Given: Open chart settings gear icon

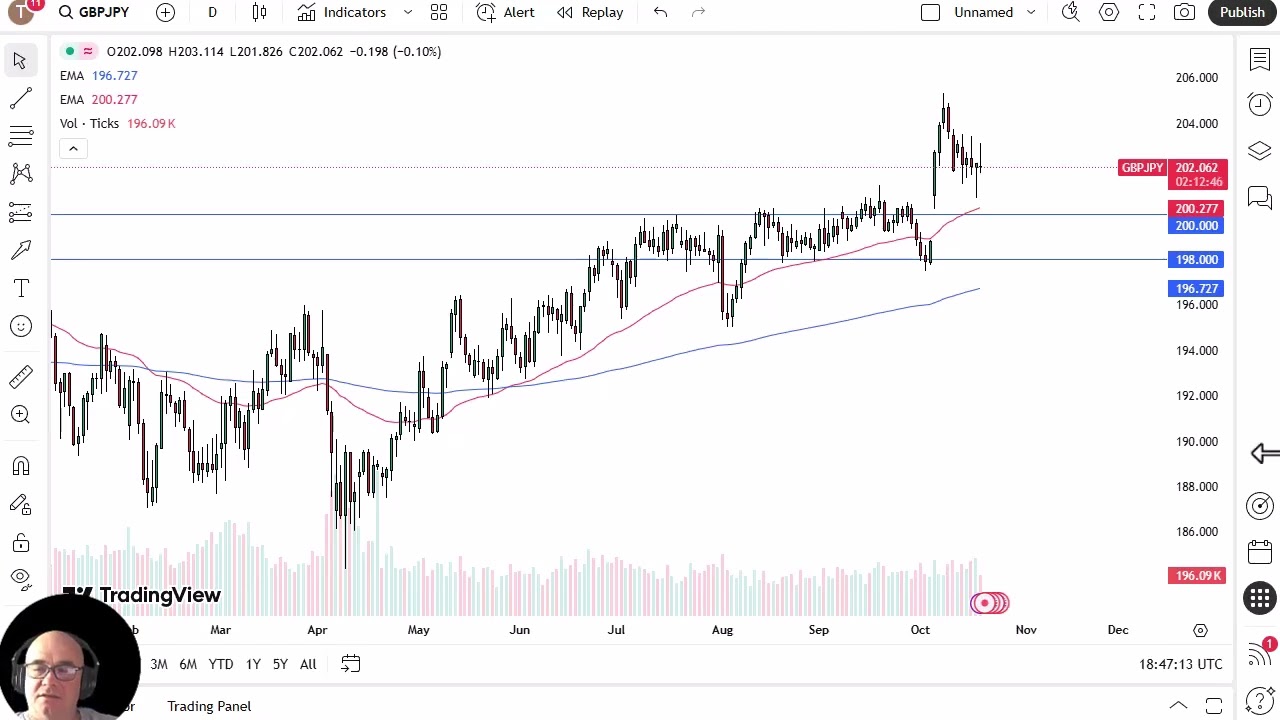Looking at the screenshot, I should coord(1109,12).
